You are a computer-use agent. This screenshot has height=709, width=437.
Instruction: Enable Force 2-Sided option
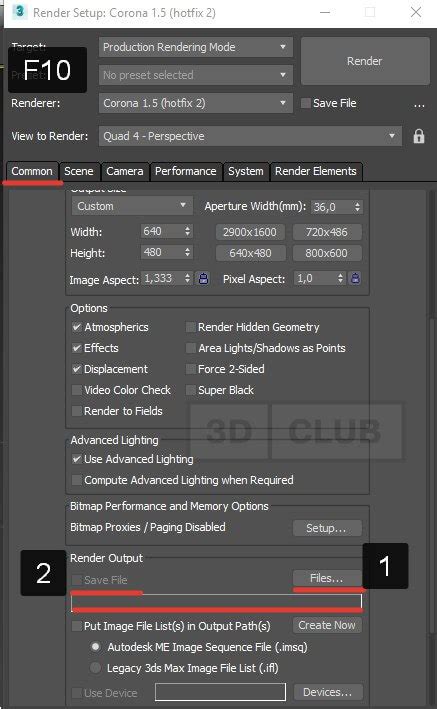[190, 369]
